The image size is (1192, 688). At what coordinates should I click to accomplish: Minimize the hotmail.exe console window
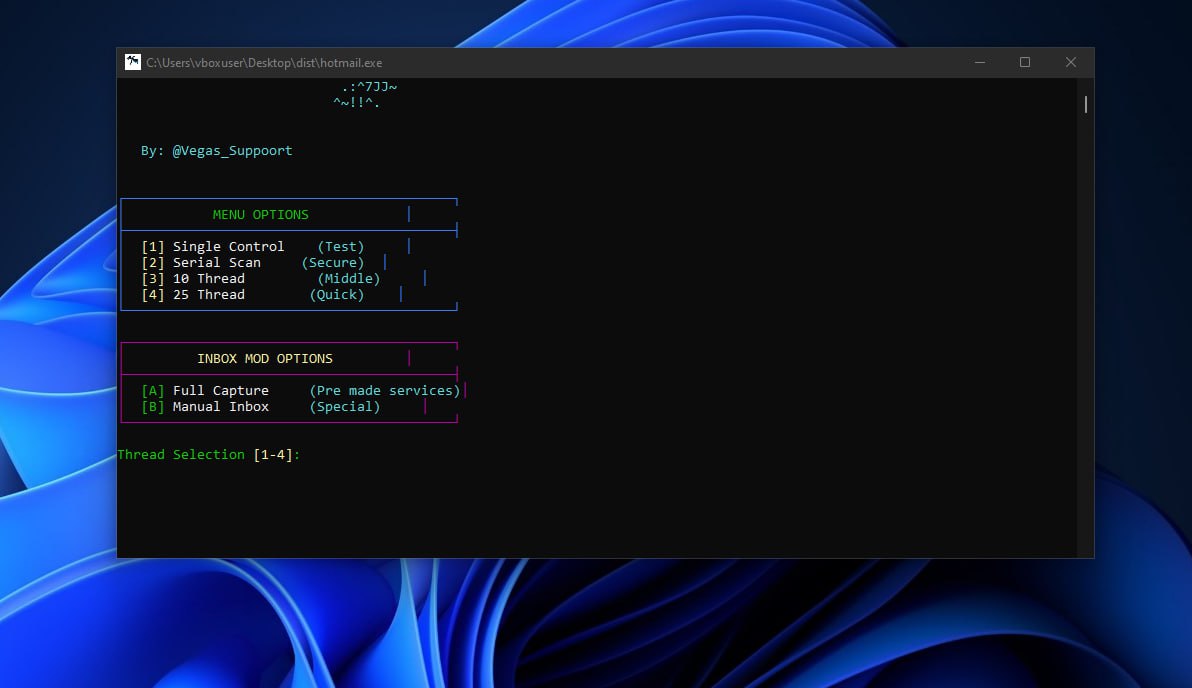pos(980,62)
